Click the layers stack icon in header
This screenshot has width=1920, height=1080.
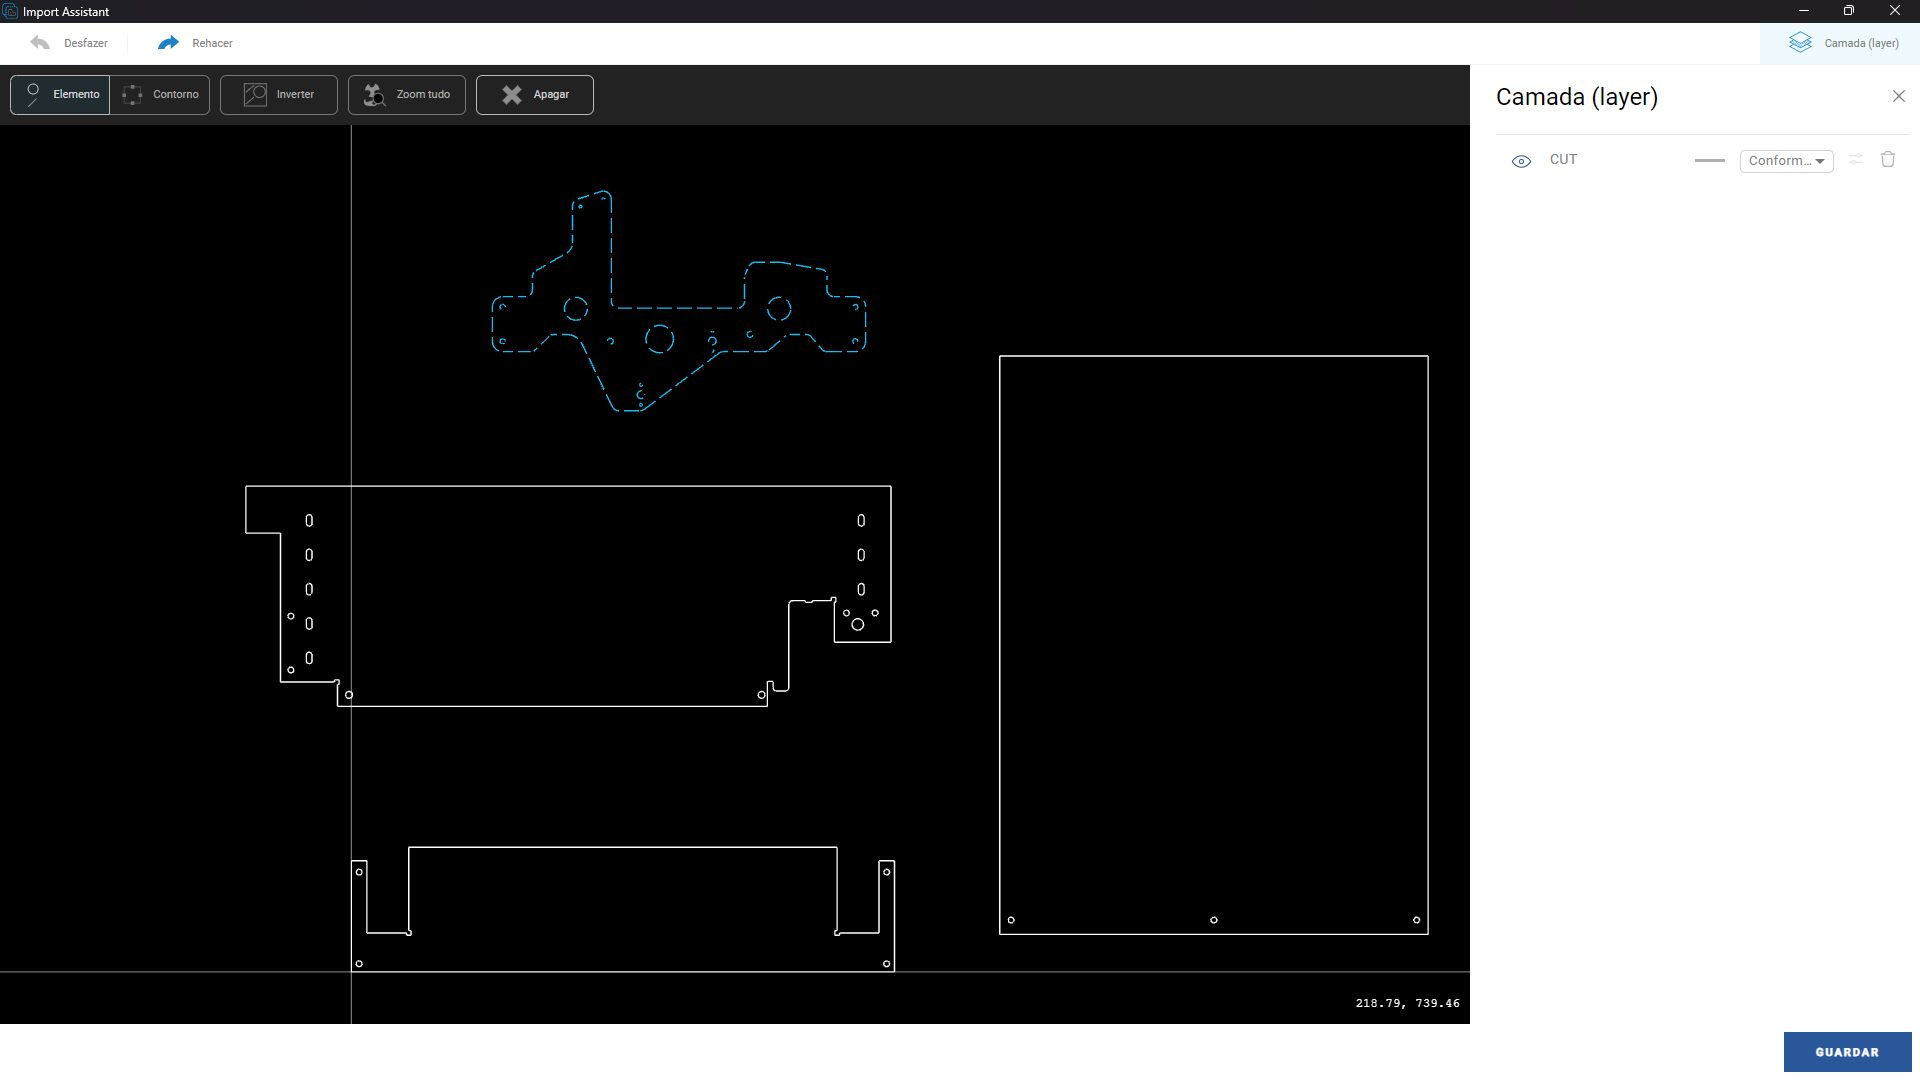coord(1800,43)
